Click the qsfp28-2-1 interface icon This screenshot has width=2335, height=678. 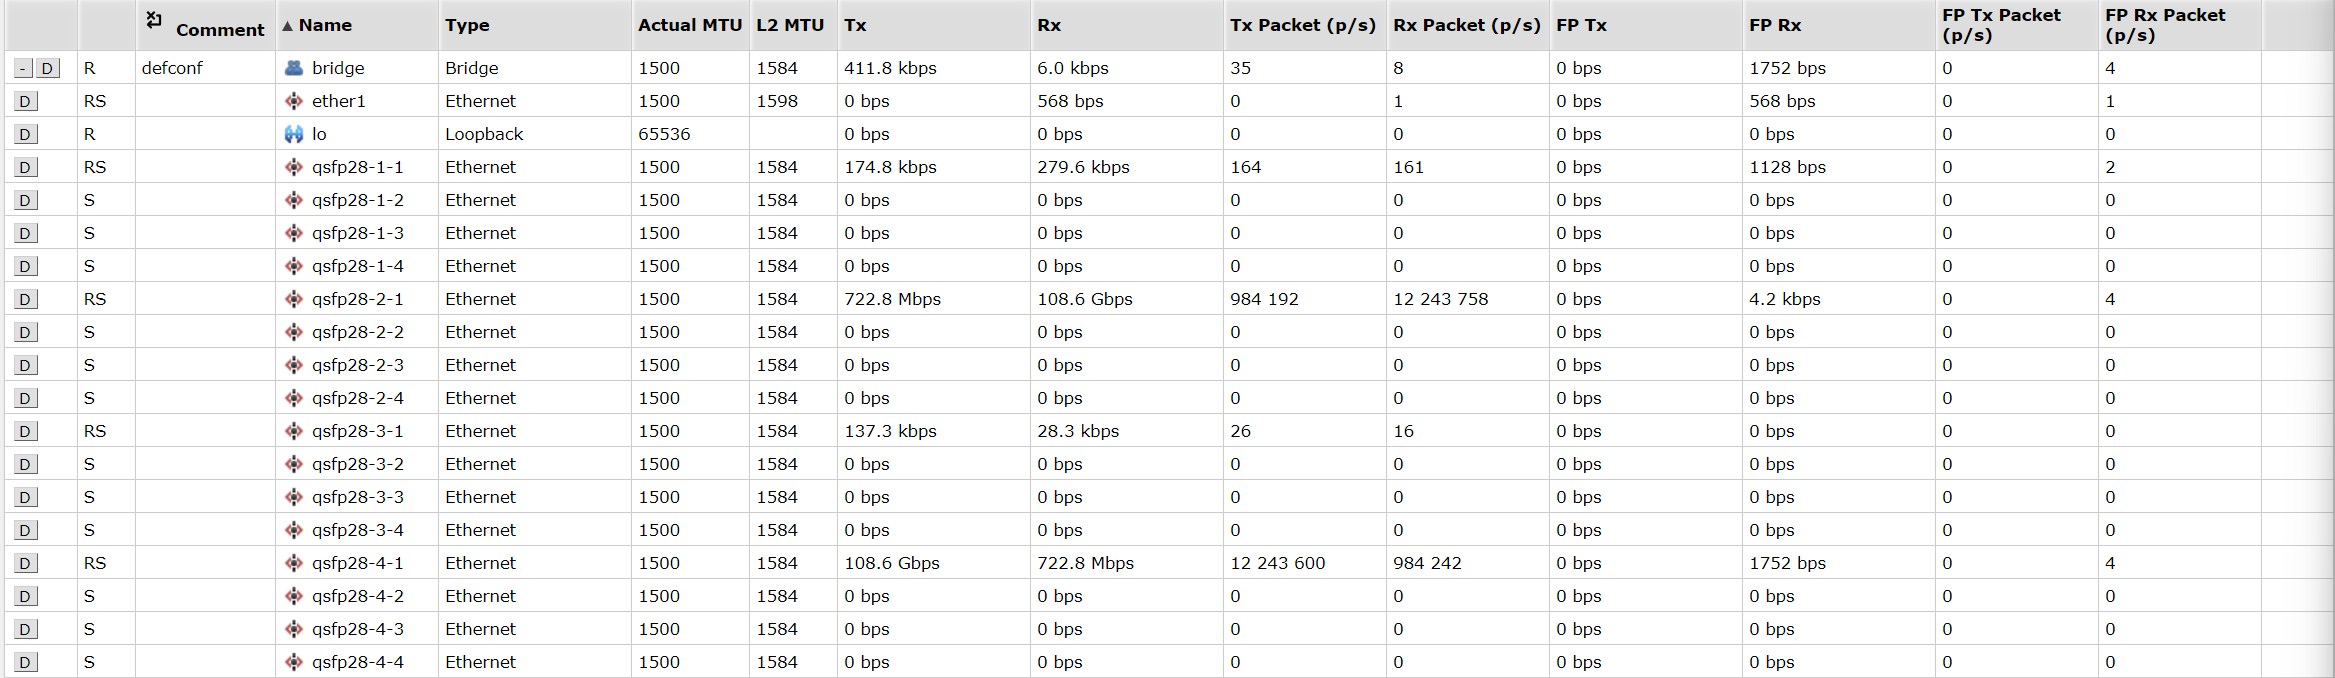pos(293,299)
